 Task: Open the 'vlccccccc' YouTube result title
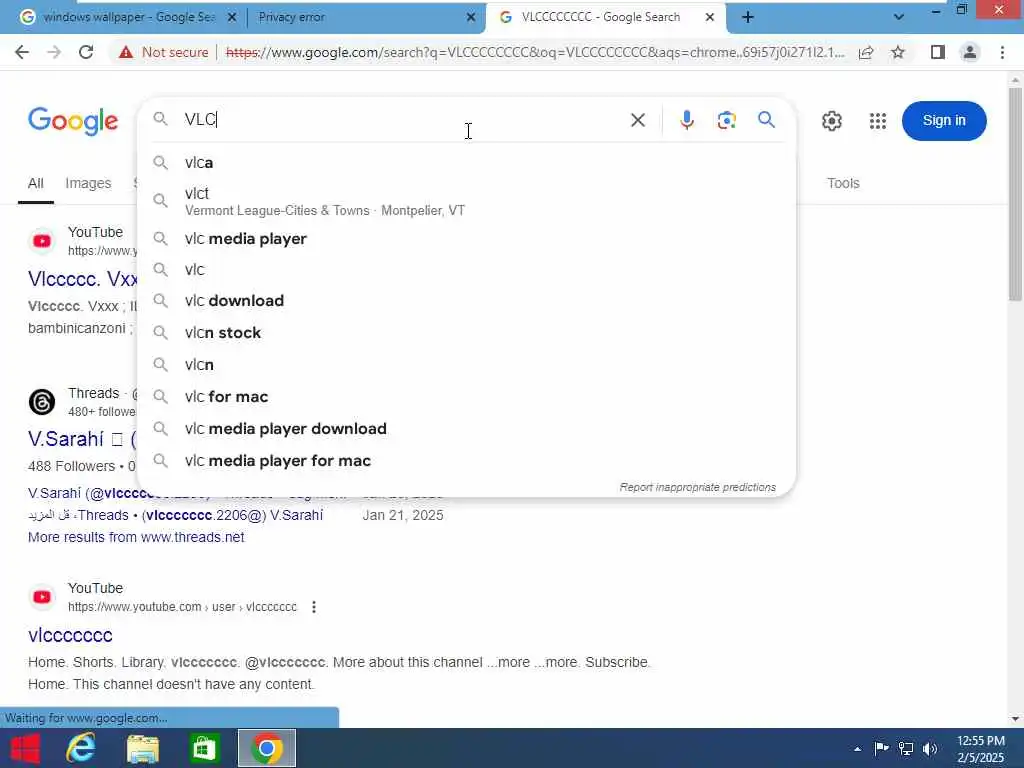[71, 635]
